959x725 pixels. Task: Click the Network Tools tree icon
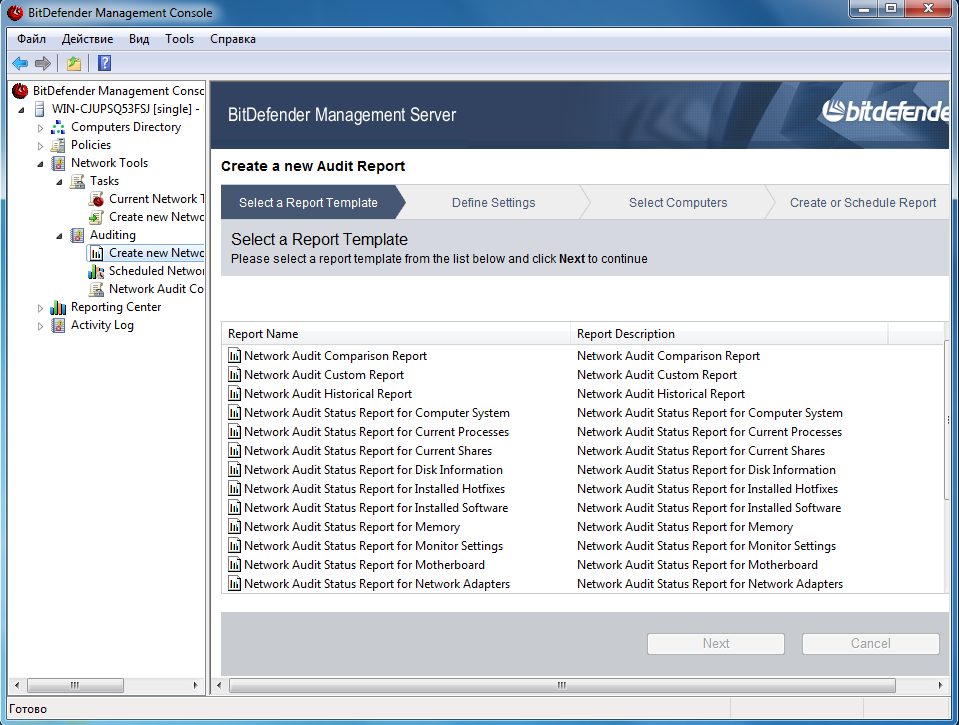[x=58, y=163]
